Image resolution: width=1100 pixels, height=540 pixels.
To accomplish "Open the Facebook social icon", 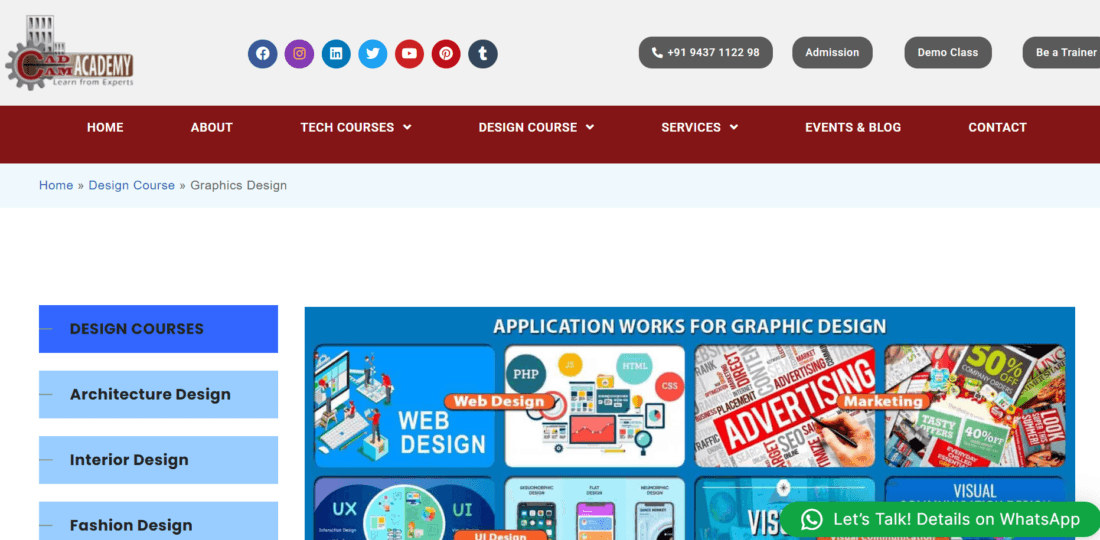I will (x=262, y=53).
